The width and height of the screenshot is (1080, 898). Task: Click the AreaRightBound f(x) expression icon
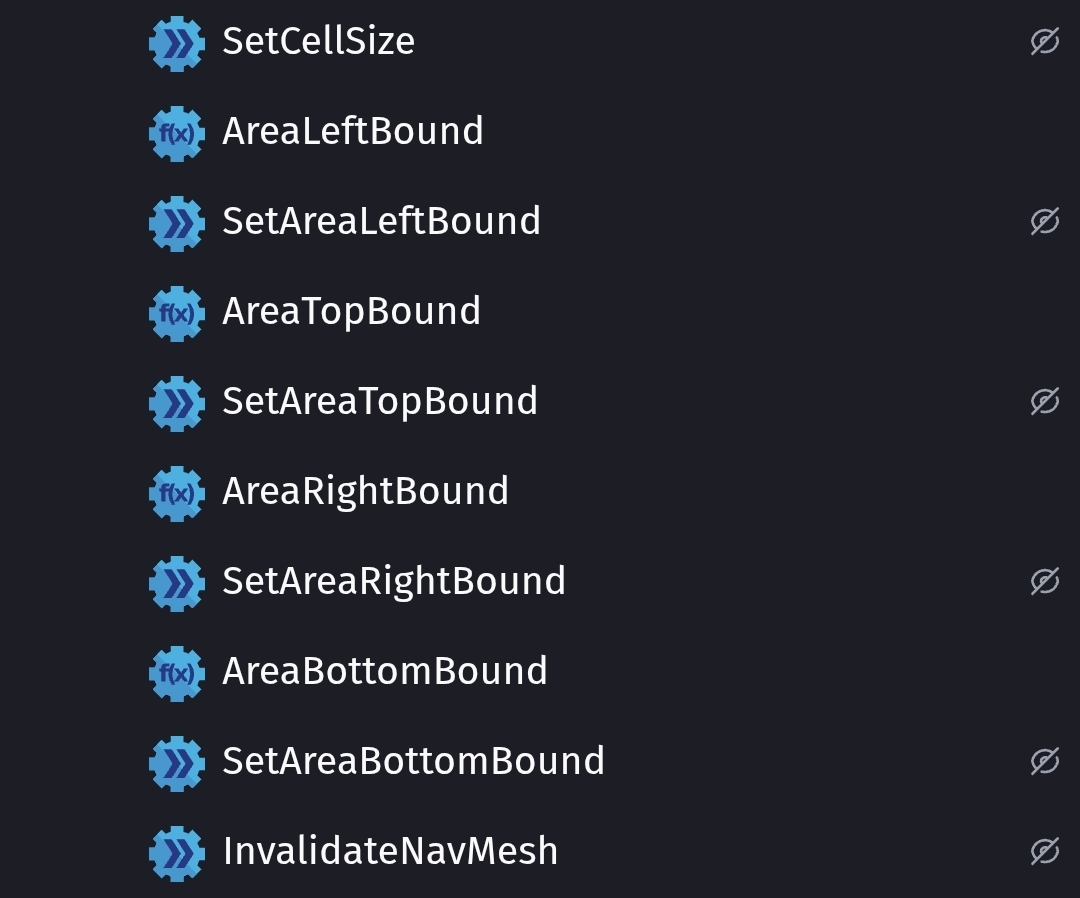pyautogui.click(x=176, y=493)
